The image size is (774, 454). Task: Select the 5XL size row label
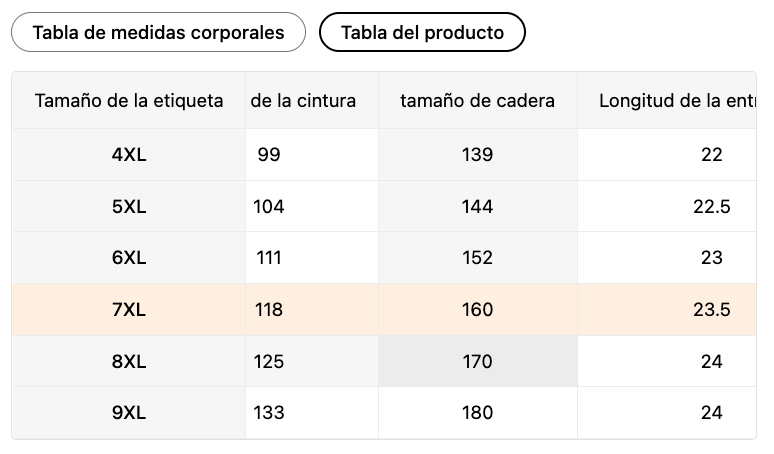tap(129, 206)
